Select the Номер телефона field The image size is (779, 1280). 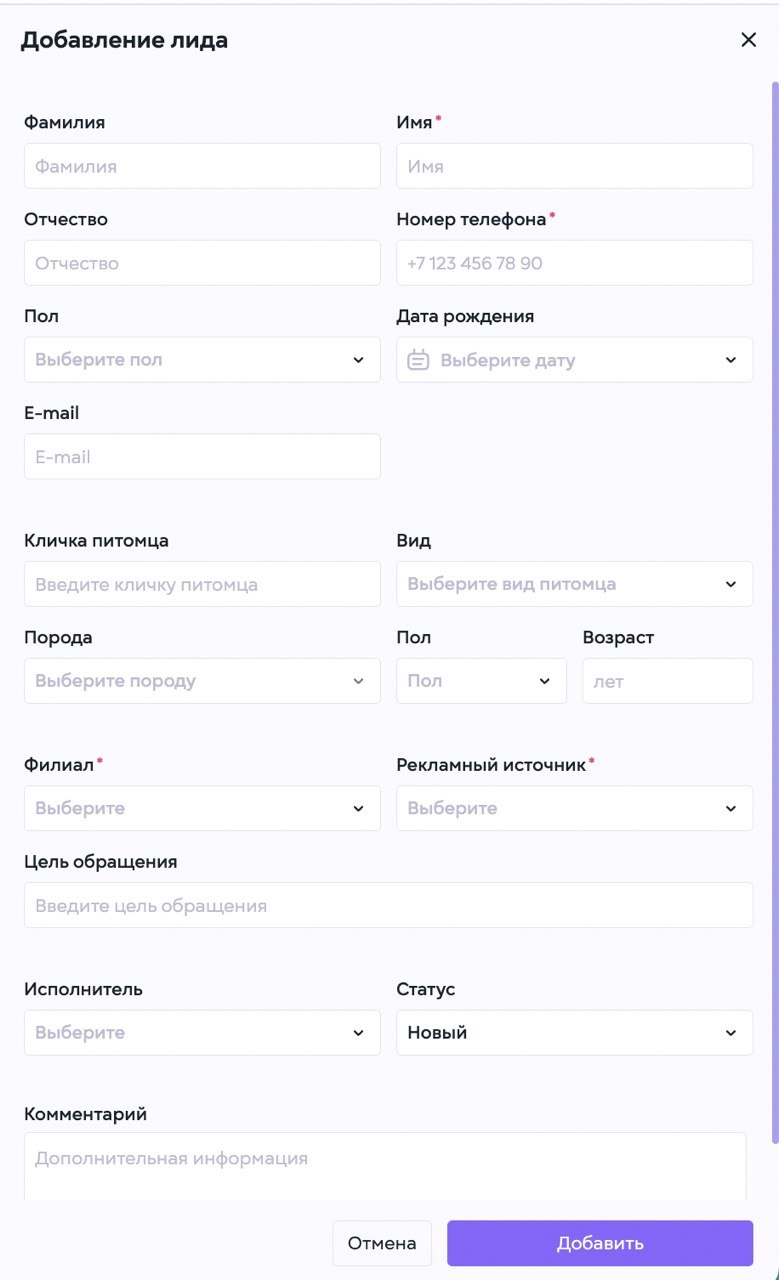574,263
